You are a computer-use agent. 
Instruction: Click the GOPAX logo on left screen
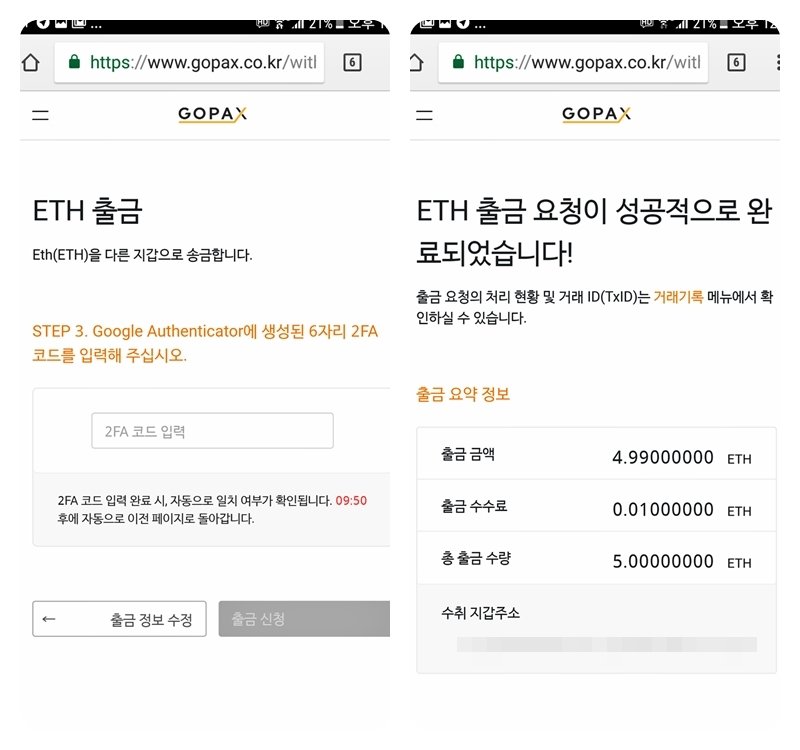(x=212, y=114)
